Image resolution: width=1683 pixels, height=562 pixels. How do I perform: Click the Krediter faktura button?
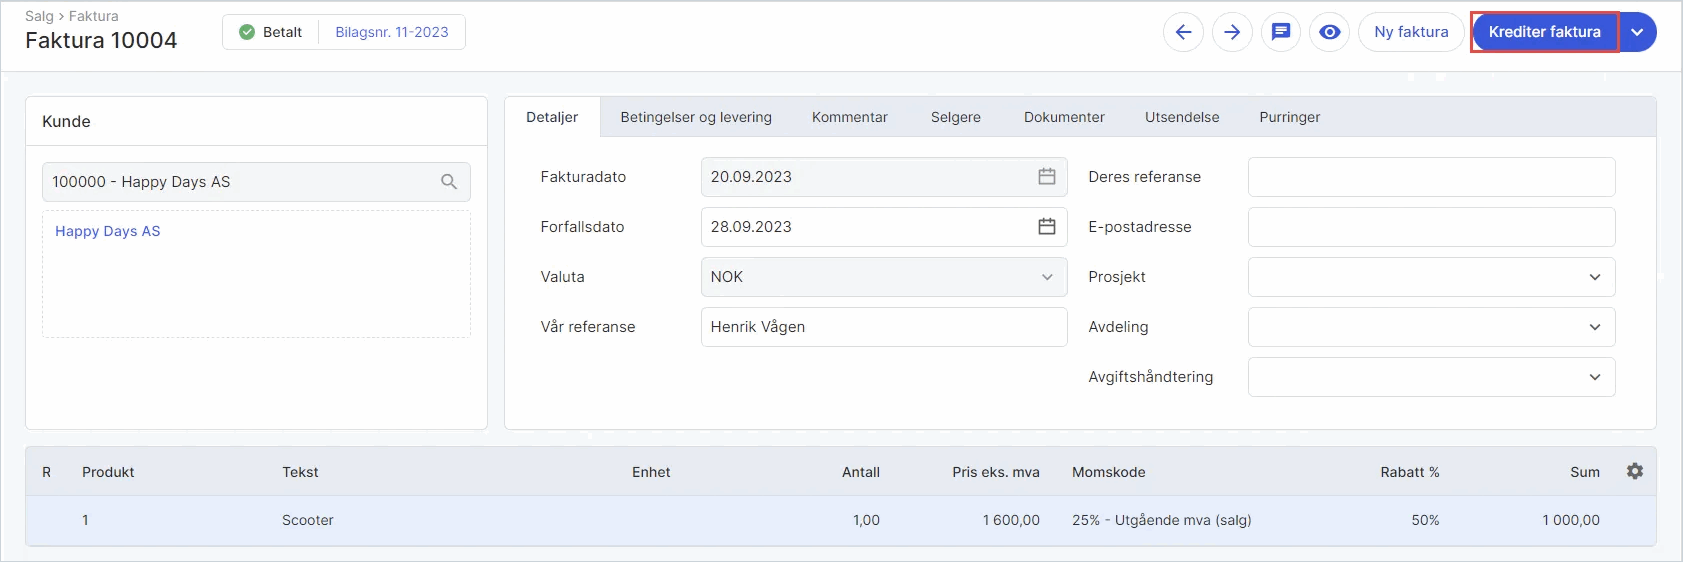[x=1545, y=32]
